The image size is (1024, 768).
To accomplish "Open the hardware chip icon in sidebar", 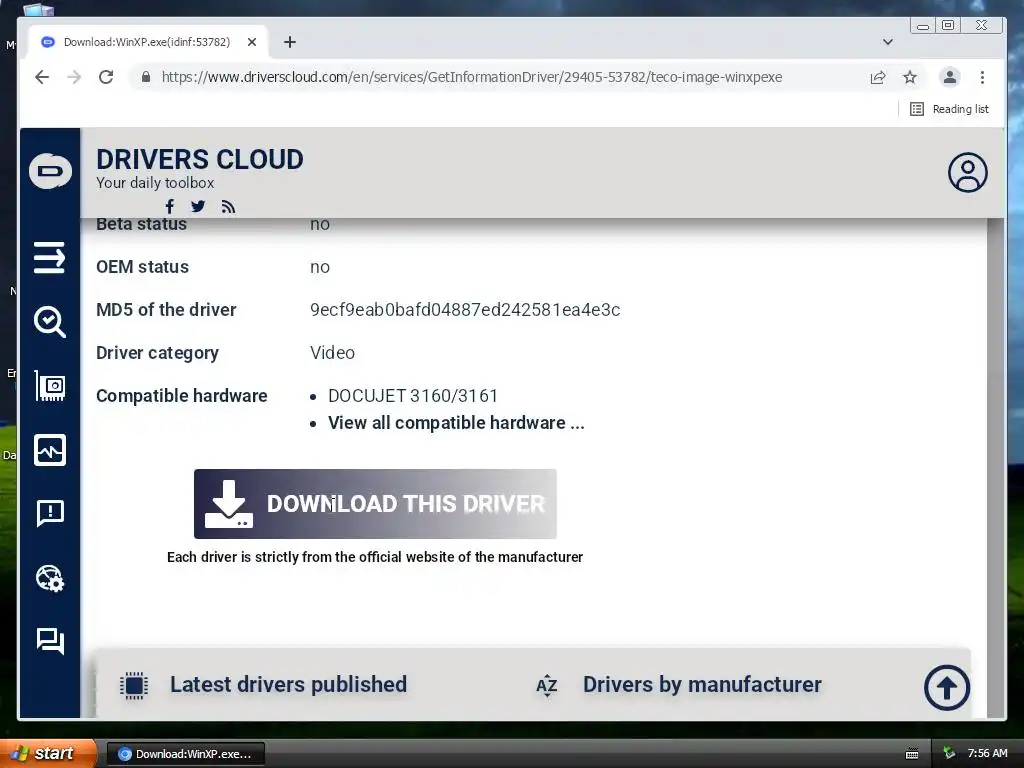I will click(x=50, y=386).
